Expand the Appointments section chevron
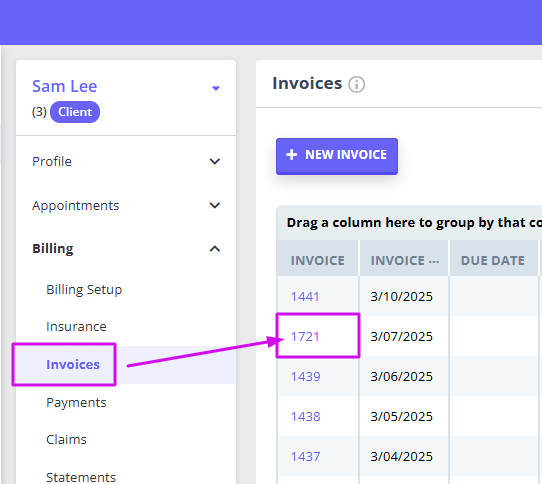The width and height of the screenshot is (542, 484). coord(215,205)
